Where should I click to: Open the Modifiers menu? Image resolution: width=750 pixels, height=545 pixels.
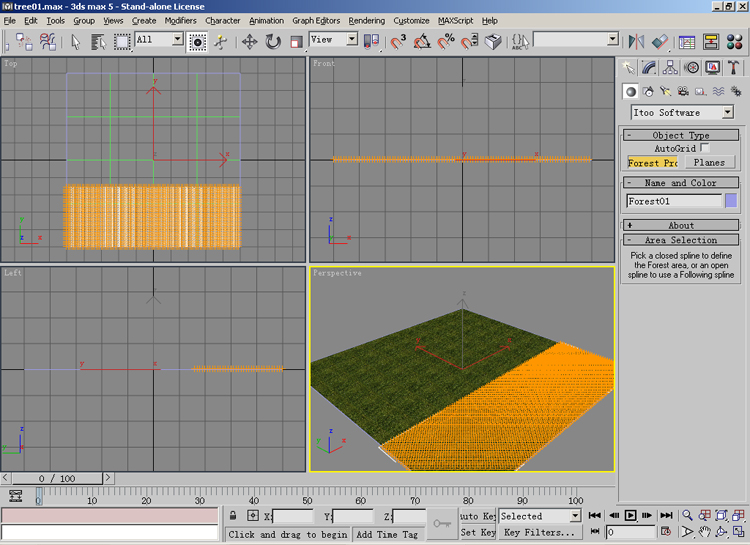[x=180, y=21]
